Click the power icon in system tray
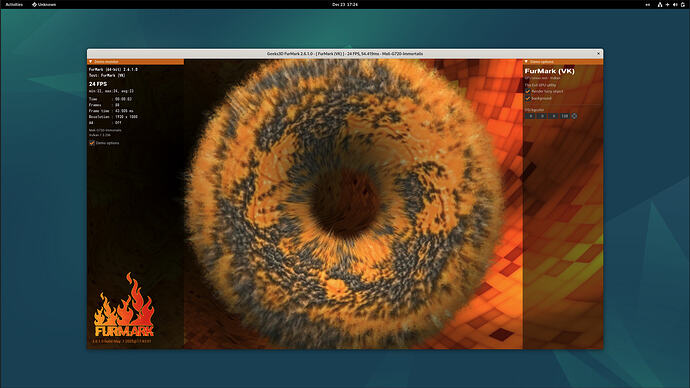 point(683,4)
